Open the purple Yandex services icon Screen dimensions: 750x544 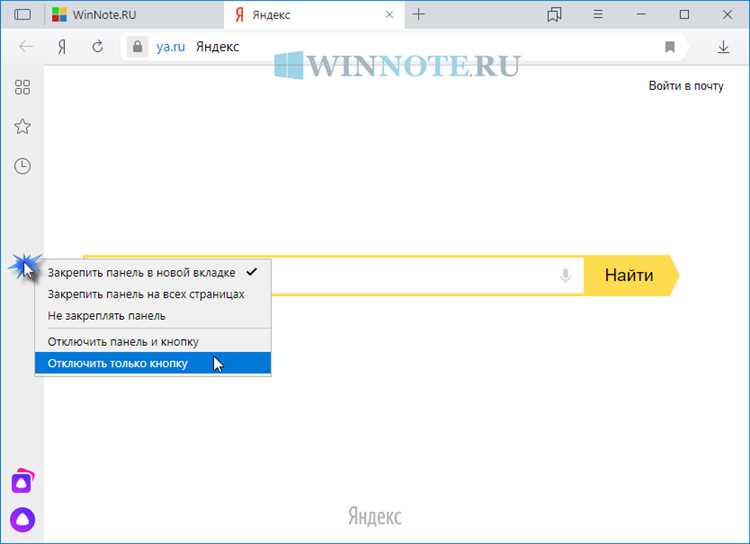22,482
